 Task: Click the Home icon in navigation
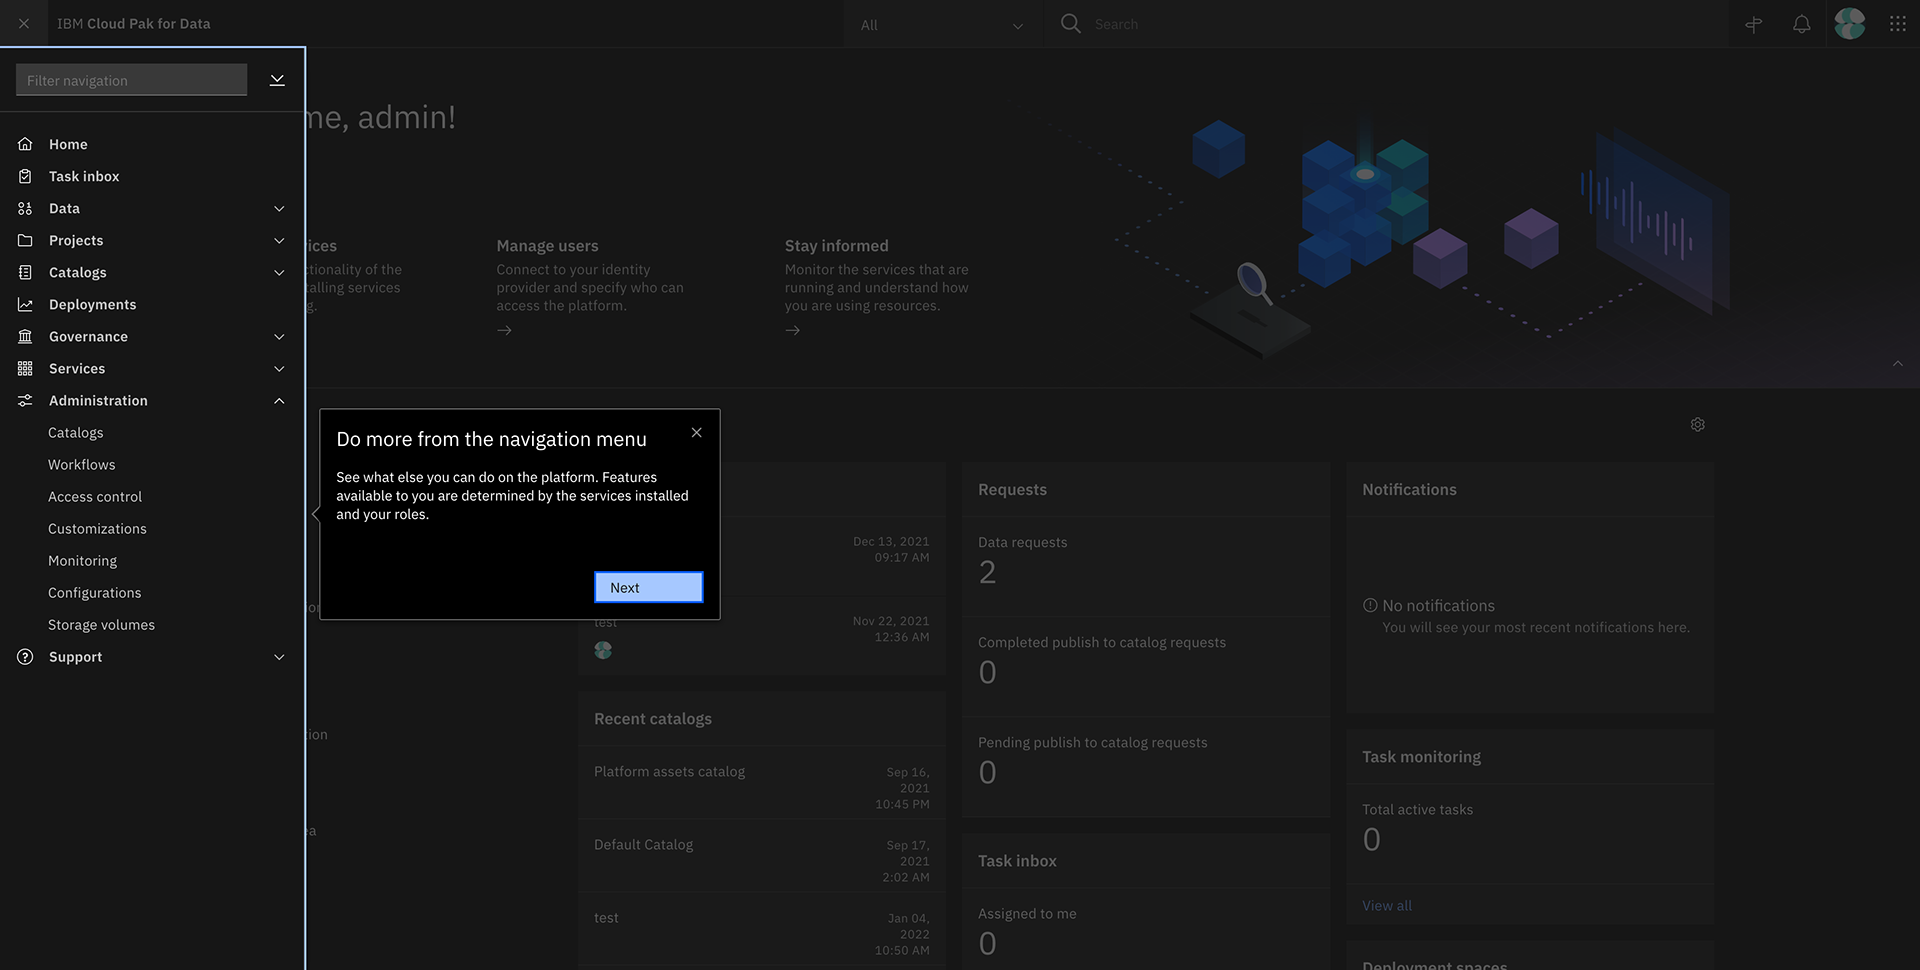pyautogui.click(x=25, y=144)
